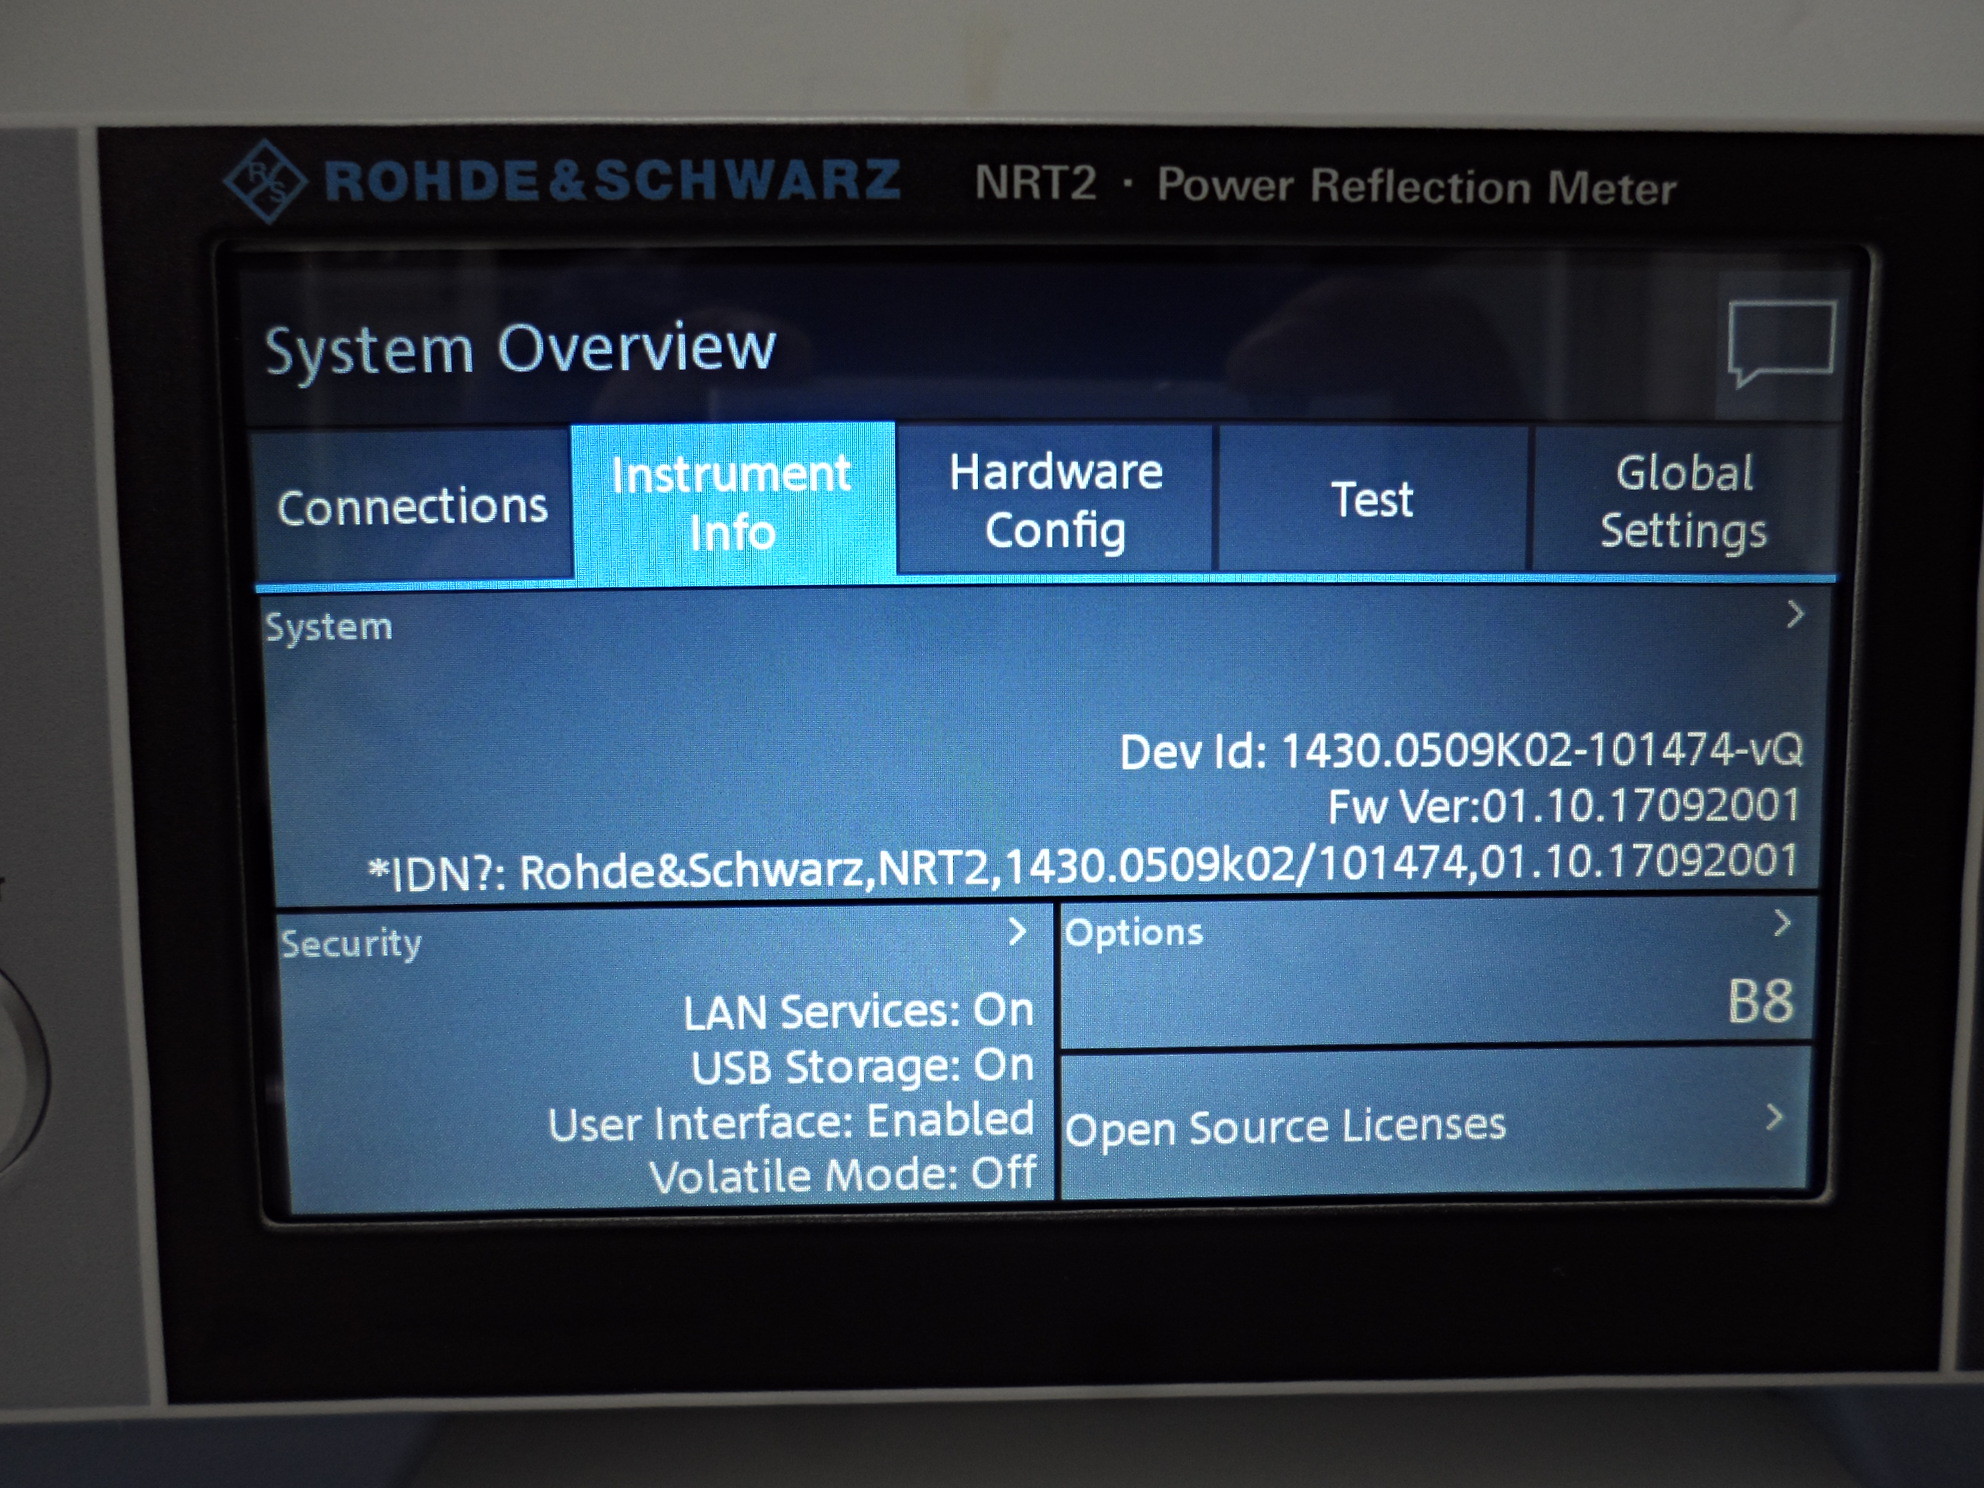Open the Global Settings tab
1984x1488 pixels.
point(1683,501)
